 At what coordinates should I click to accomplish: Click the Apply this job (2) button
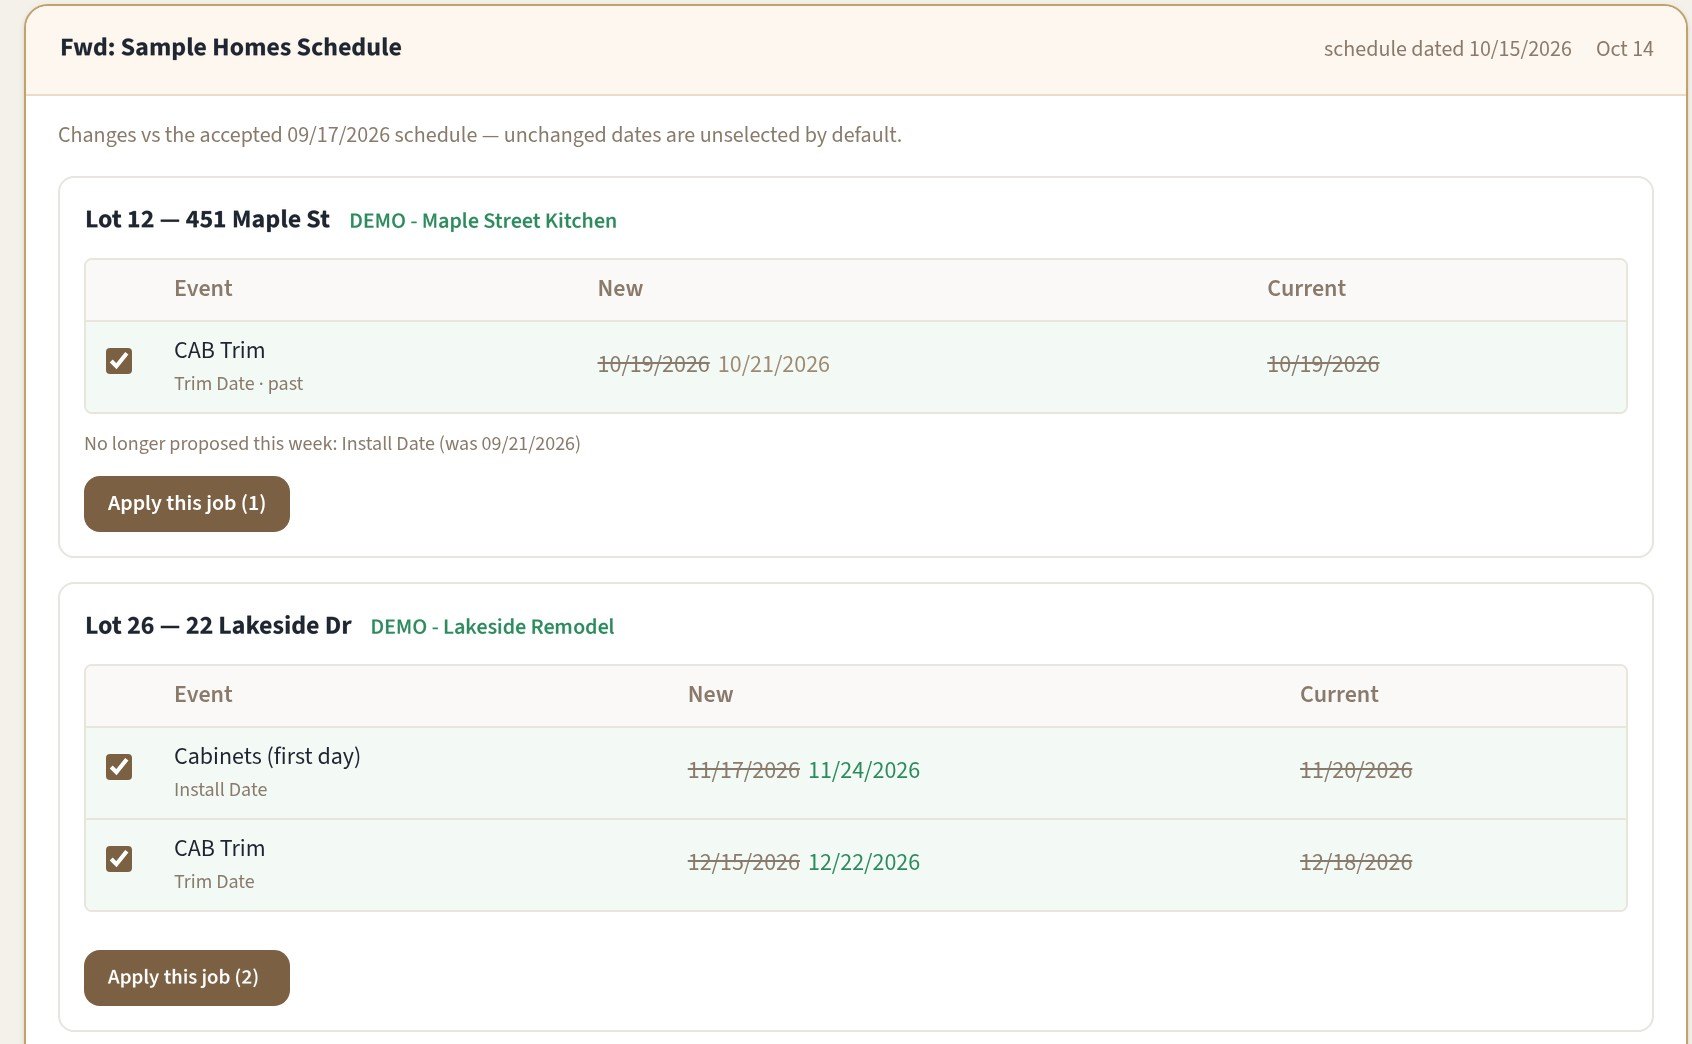click(187, 978)
